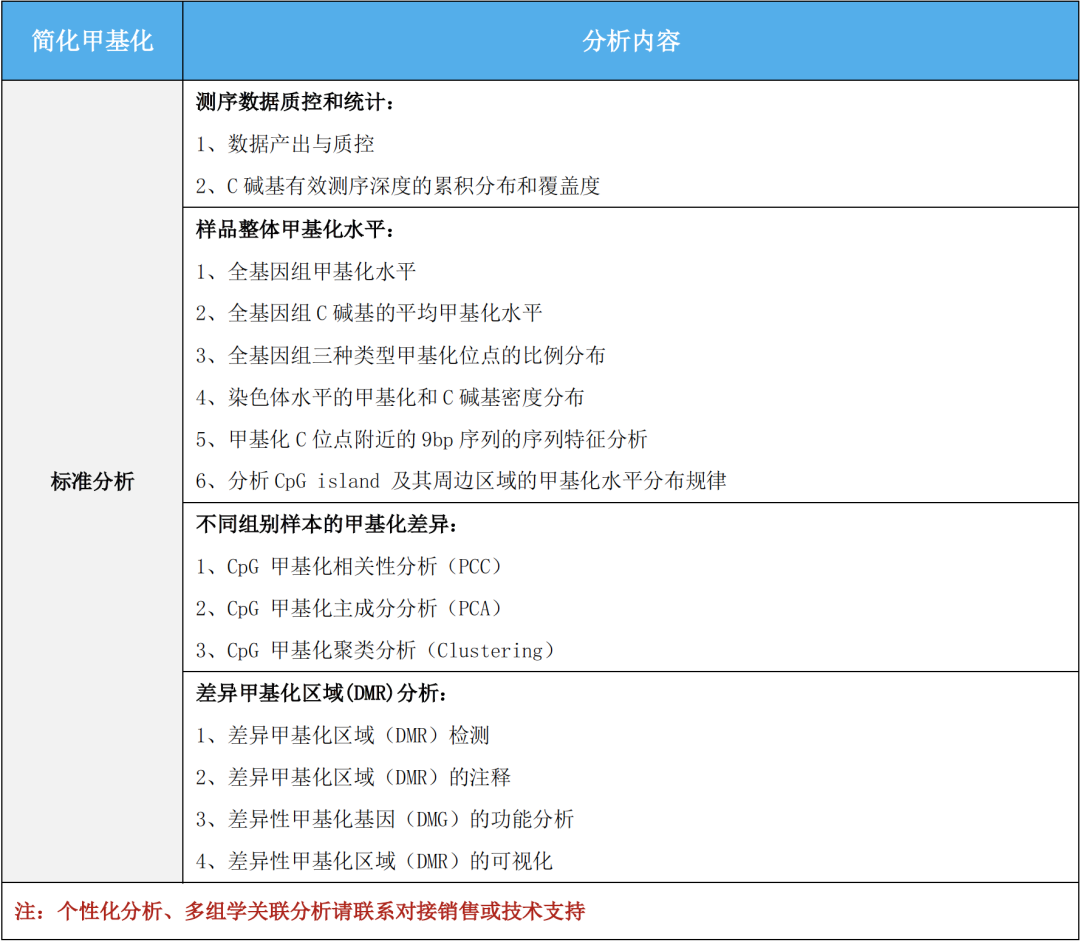
Task: Click '2、全基因组 C 碱基的平均甲基化水平'
Action: [369, 313]
